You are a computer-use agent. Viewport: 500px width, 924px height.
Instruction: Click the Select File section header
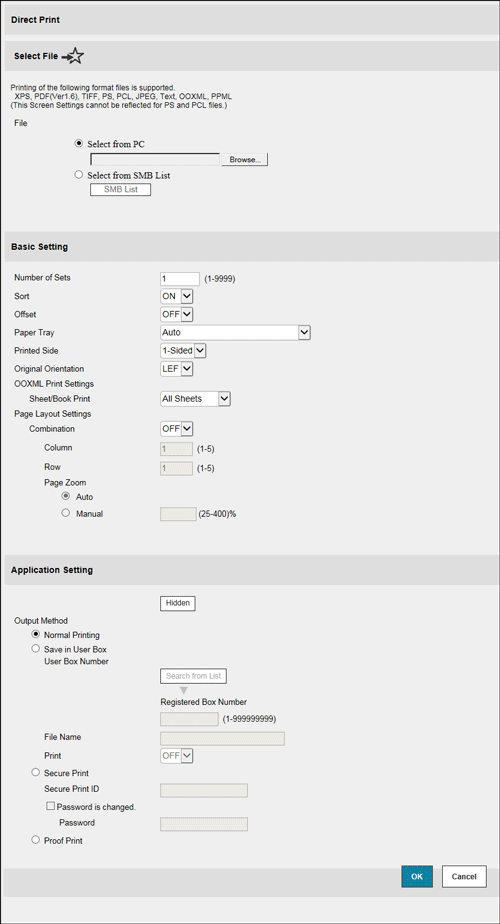(x=250, y=57)
